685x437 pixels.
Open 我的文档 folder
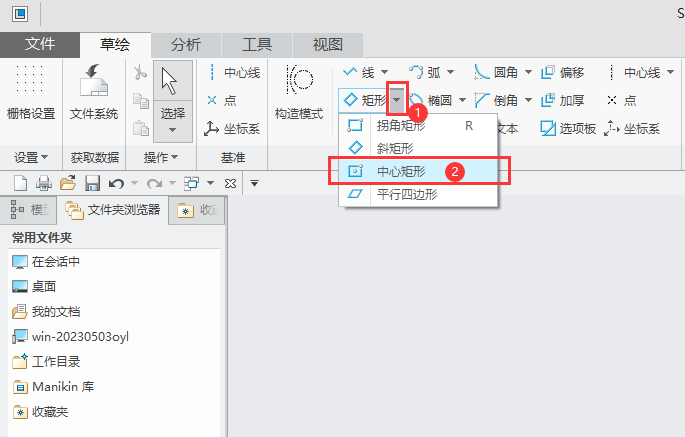pyautogui.click(x=46, y=312)
